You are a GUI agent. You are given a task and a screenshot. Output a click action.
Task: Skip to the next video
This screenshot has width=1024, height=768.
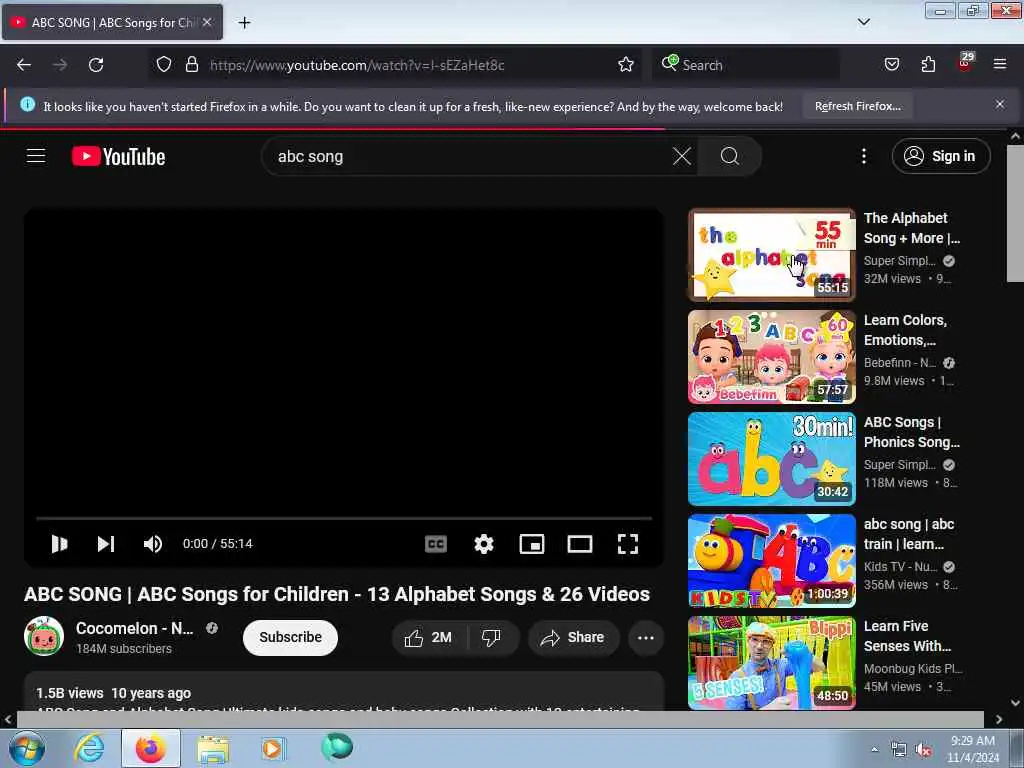click(106, 543)
